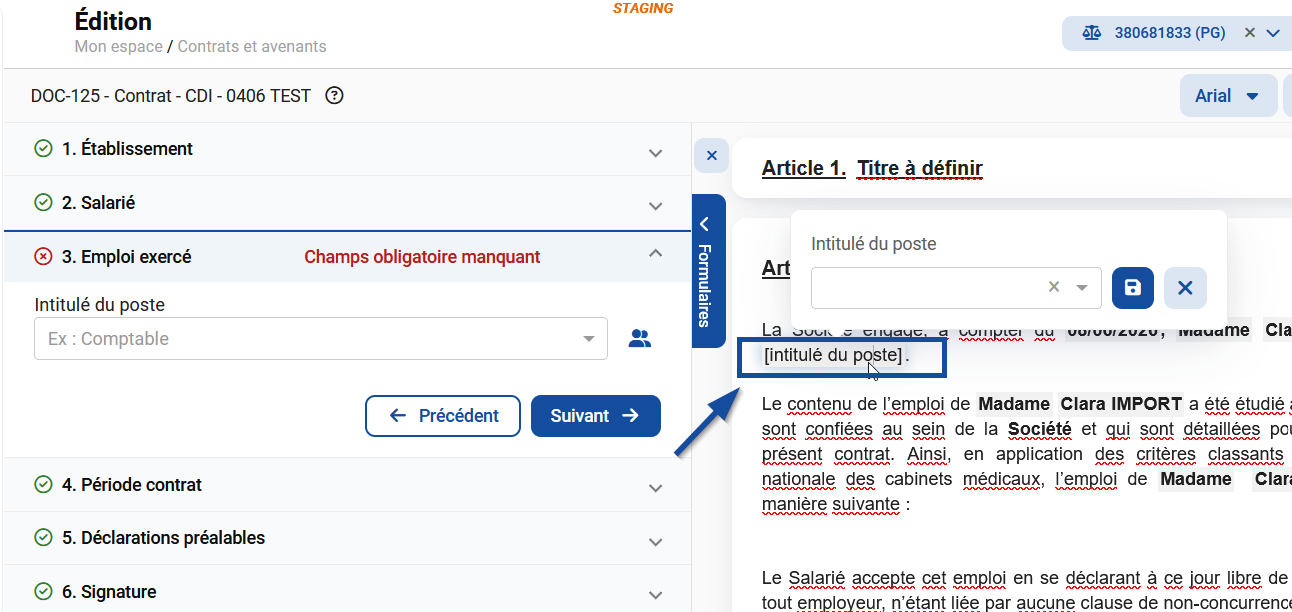Click the scales icon in 380681833 (PG) selector
This screenshot has width=1292, height=612.
[1091, 33]
